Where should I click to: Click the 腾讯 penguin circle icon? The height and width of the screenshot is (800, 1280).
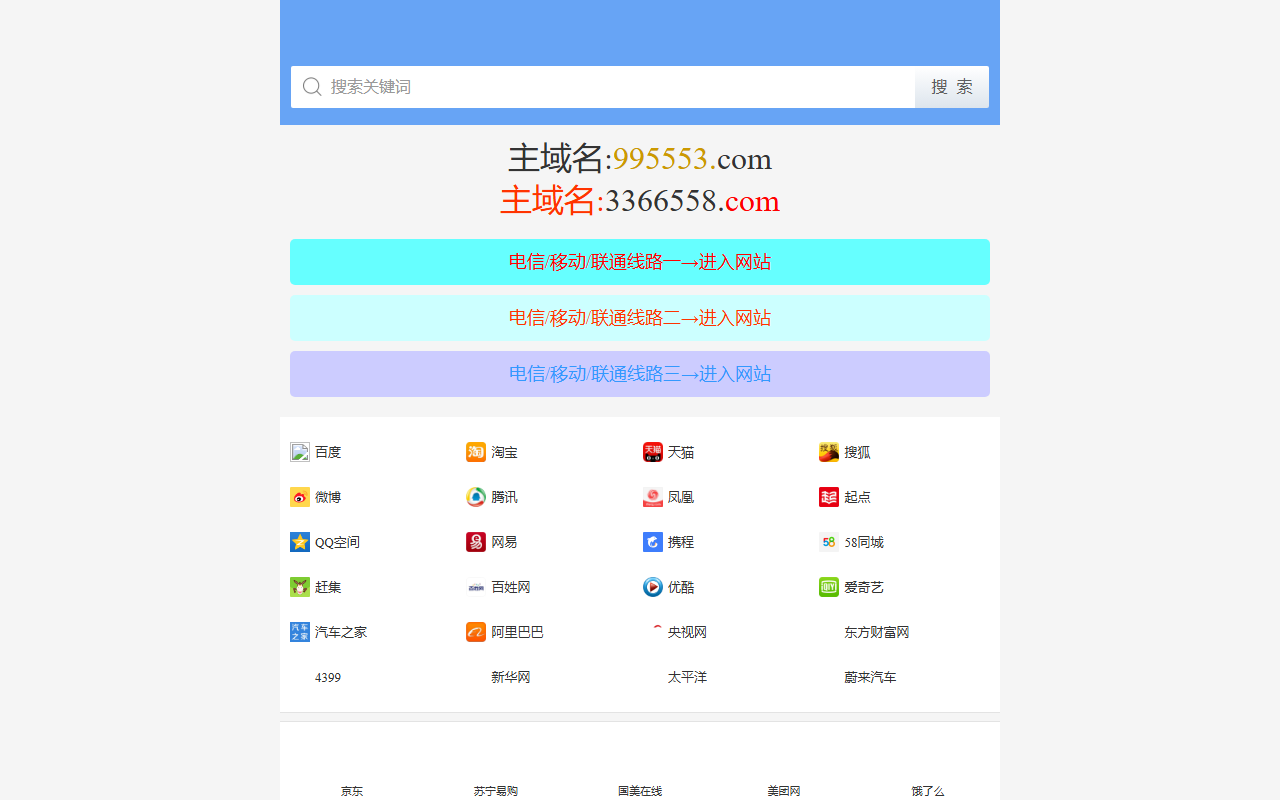(476, 497)
